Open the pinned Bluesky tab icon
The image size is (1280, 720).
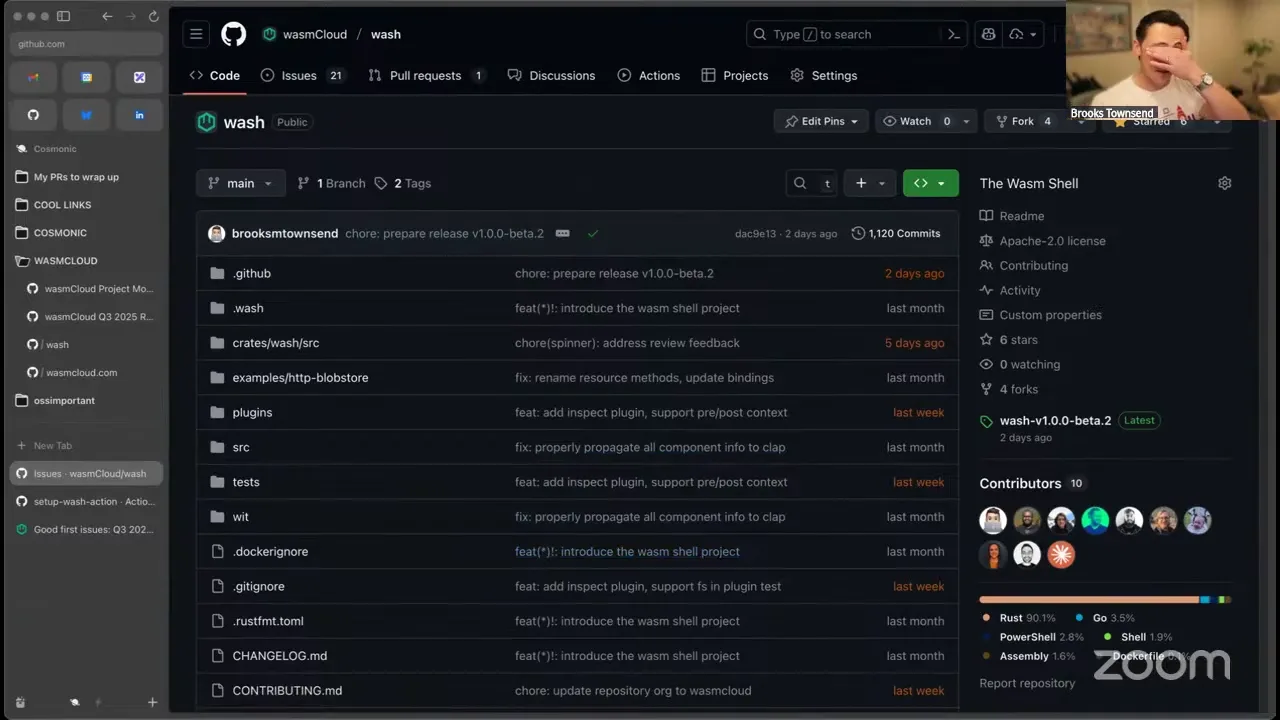(86, 115)
